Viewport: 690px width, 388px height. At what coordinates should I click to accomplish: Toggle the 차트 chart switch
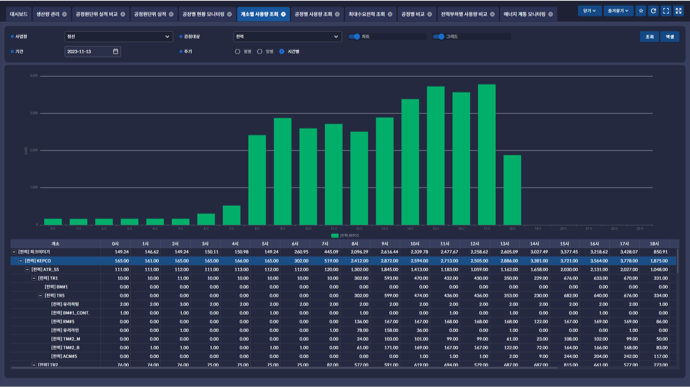click(355, 37)
